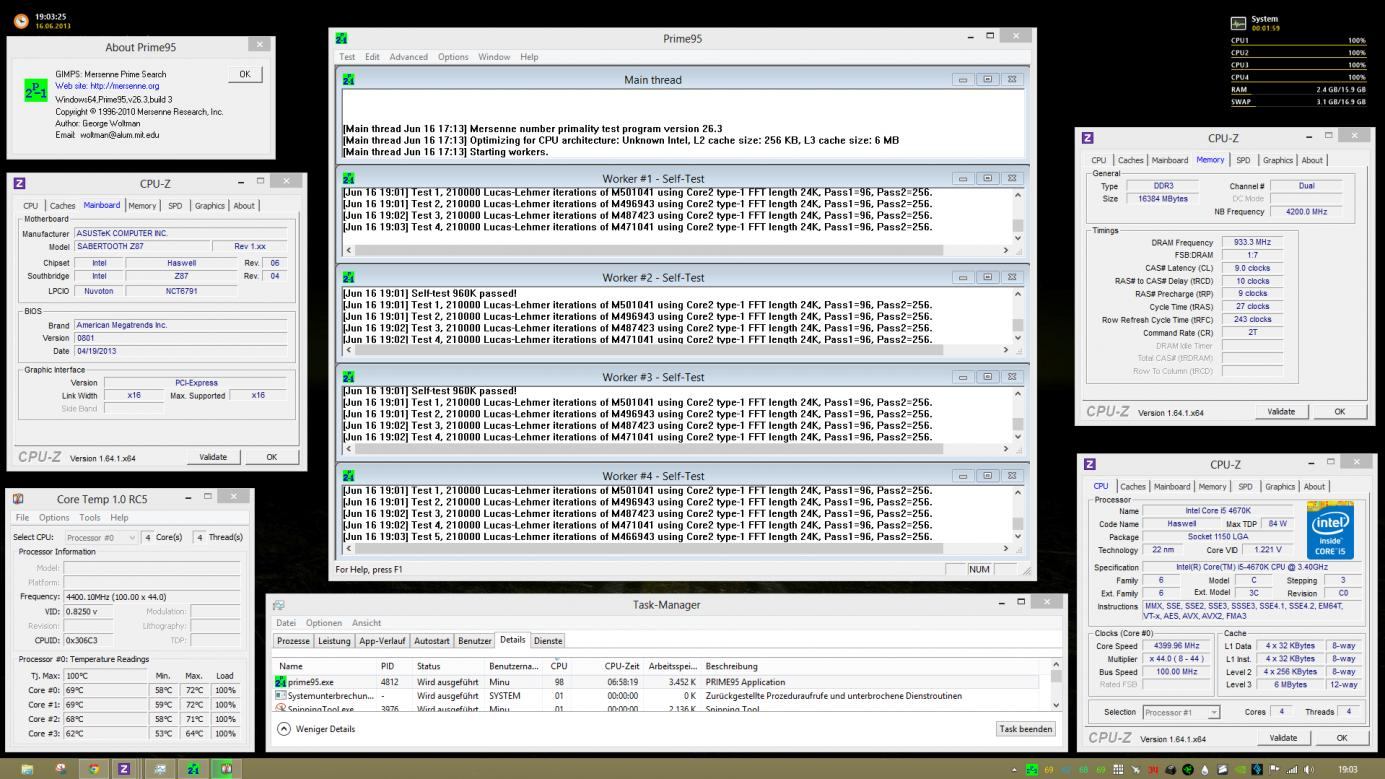Screen dimensions: 1385x779
Task: Open the Core Temp Tools menu
Action: pos(90,517)
